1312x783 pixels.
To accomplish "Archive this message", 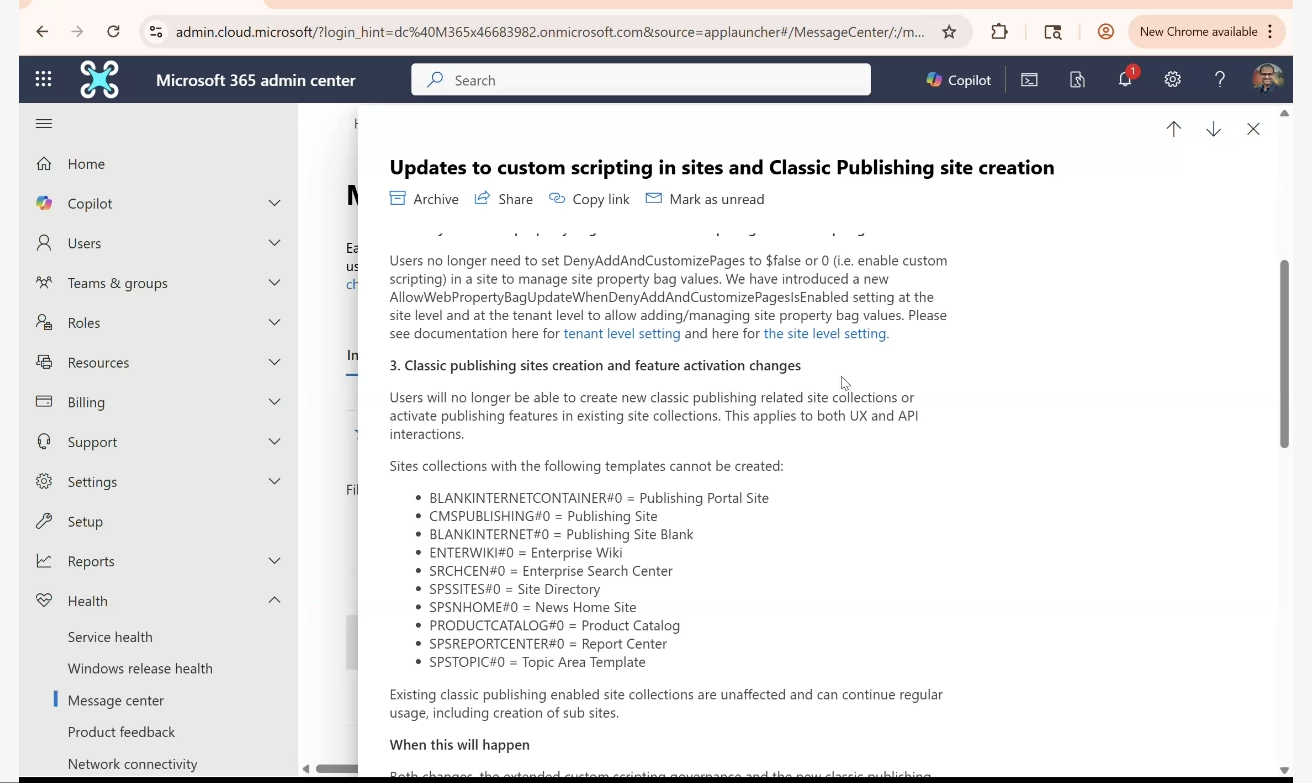I will 424,199.
